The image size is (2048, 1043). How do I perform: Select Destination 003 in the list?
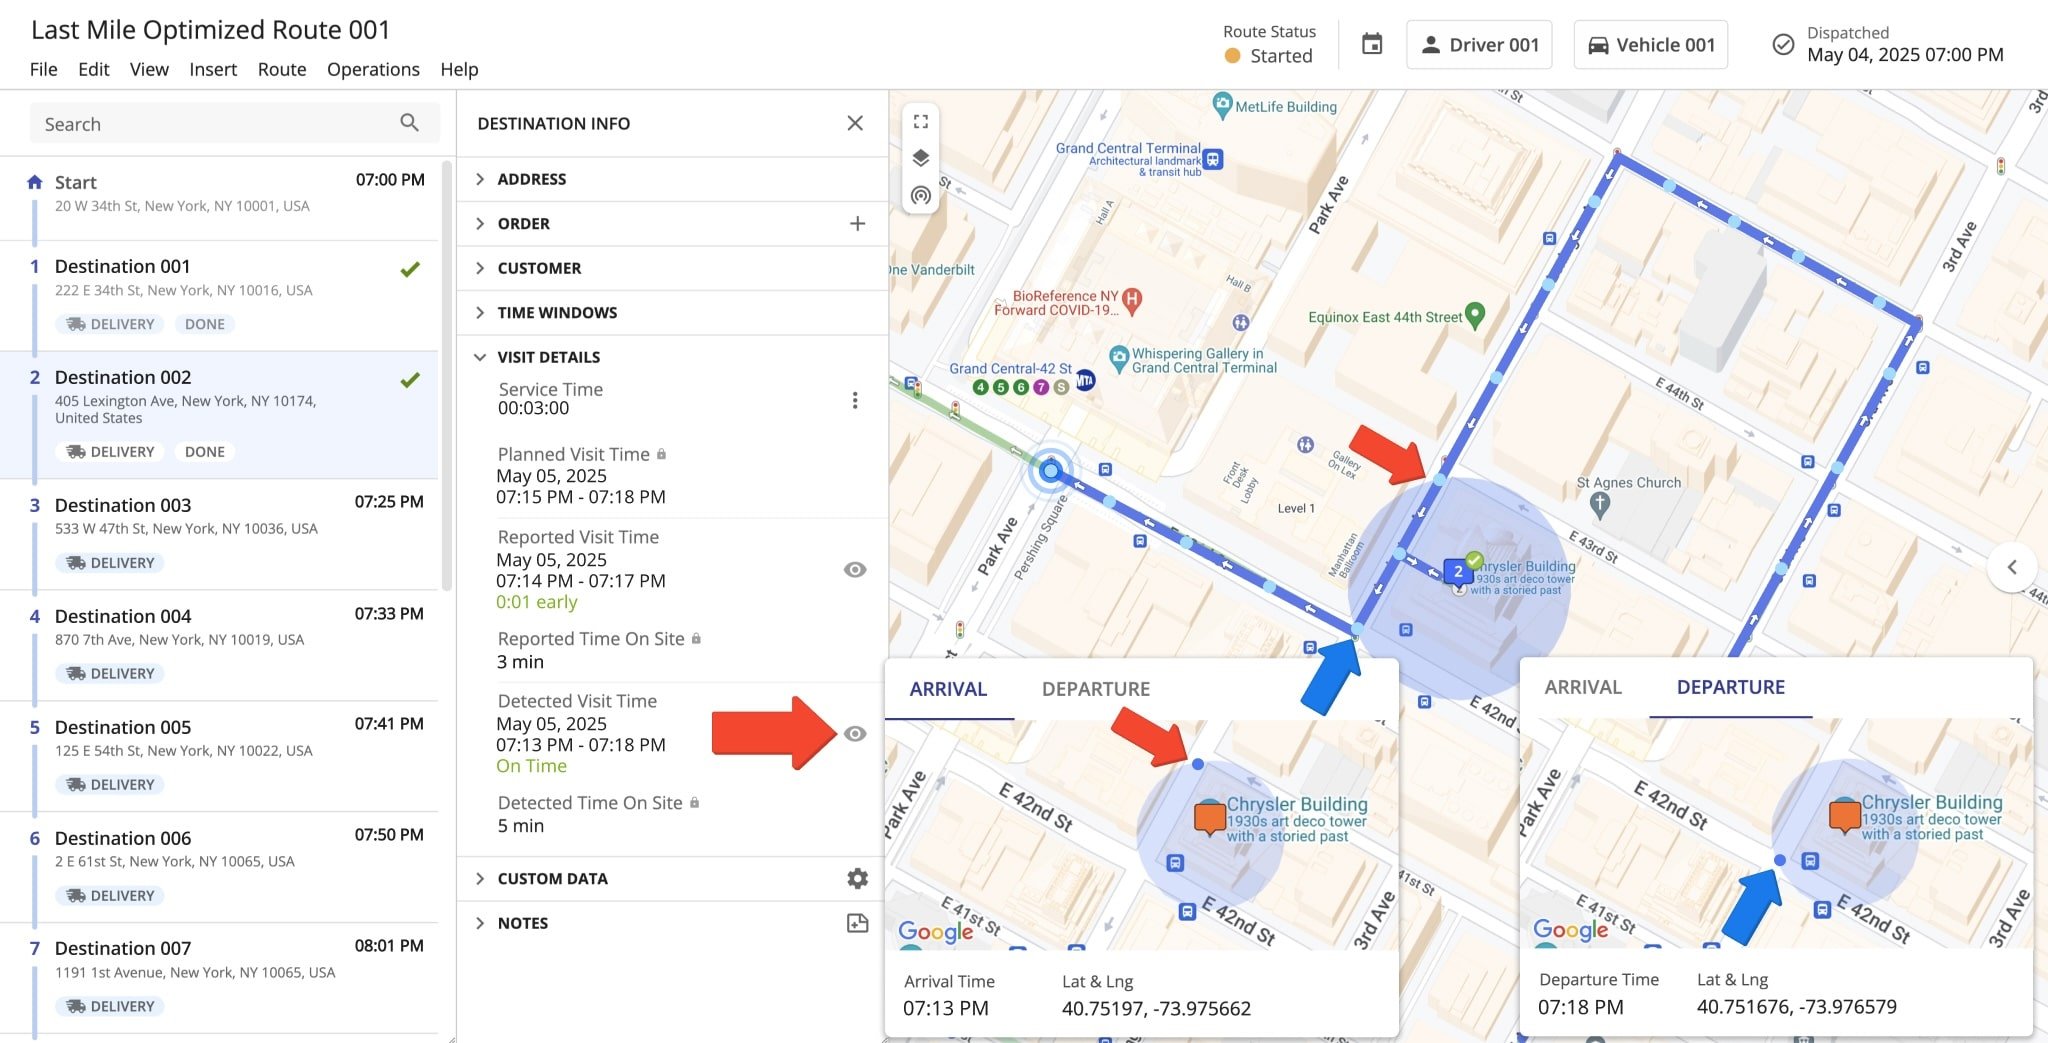pyautogui.click(x=219, y=535)
